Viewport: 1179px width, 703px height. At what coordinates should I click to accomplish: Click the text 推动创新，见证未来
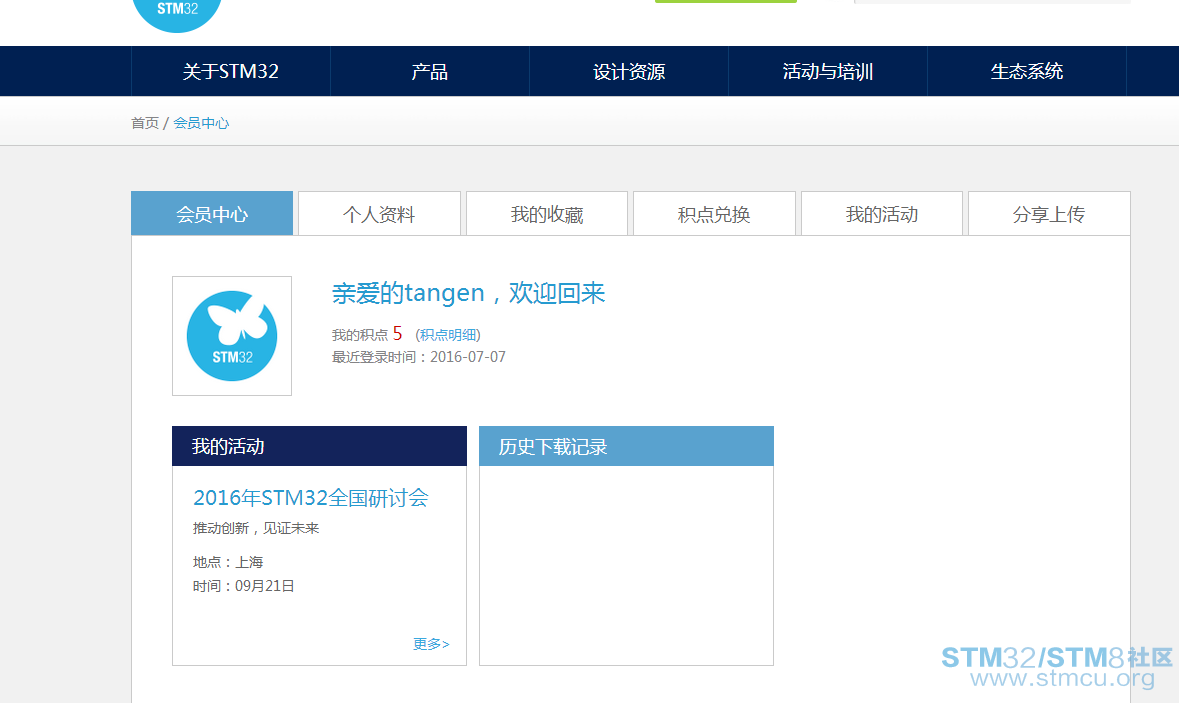(256, 529)
